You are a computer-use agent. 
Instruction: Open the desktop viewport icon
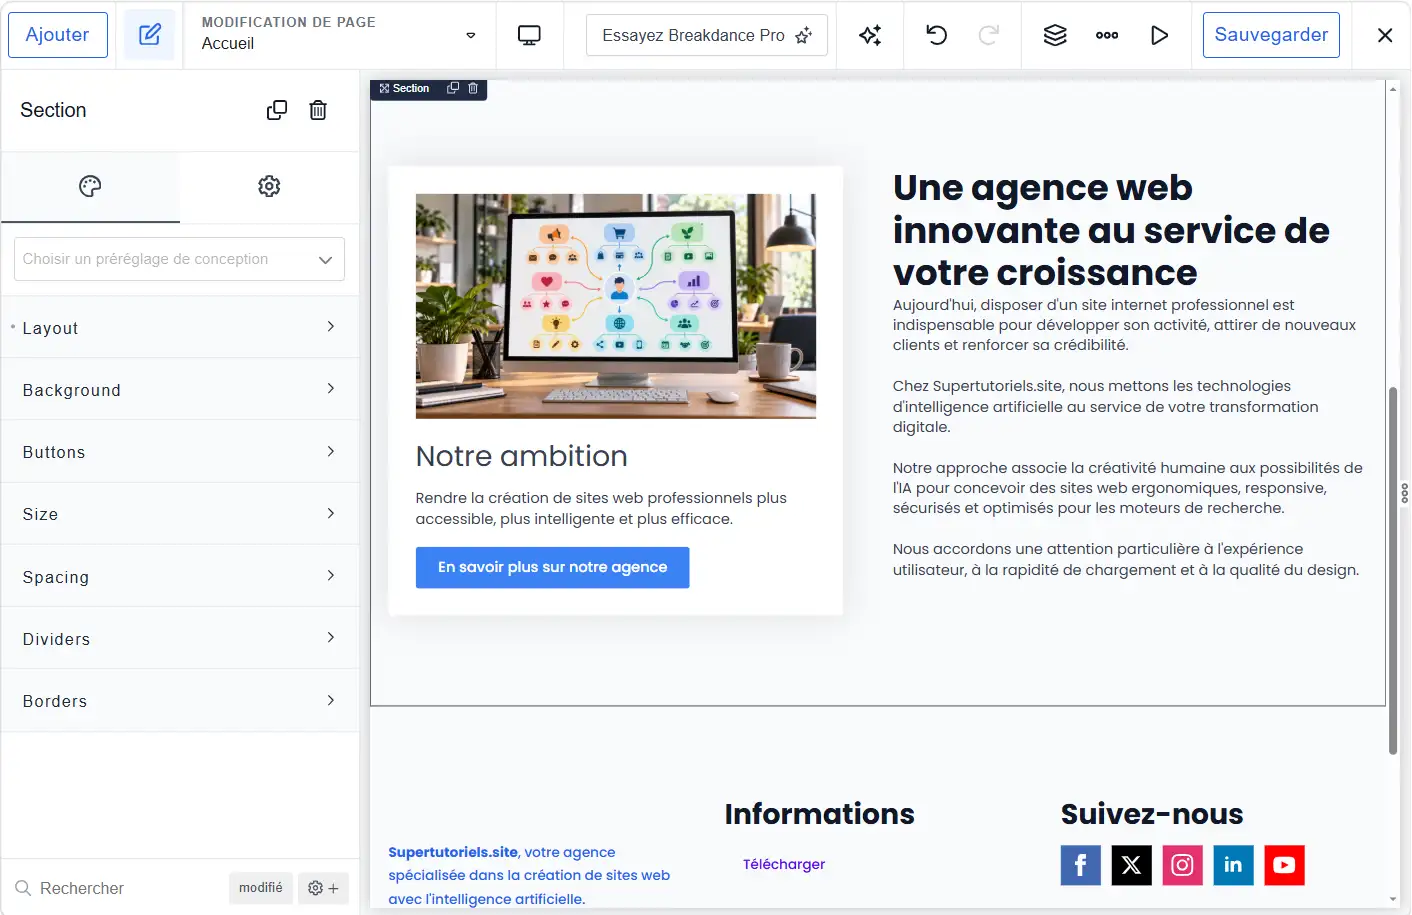529,35
